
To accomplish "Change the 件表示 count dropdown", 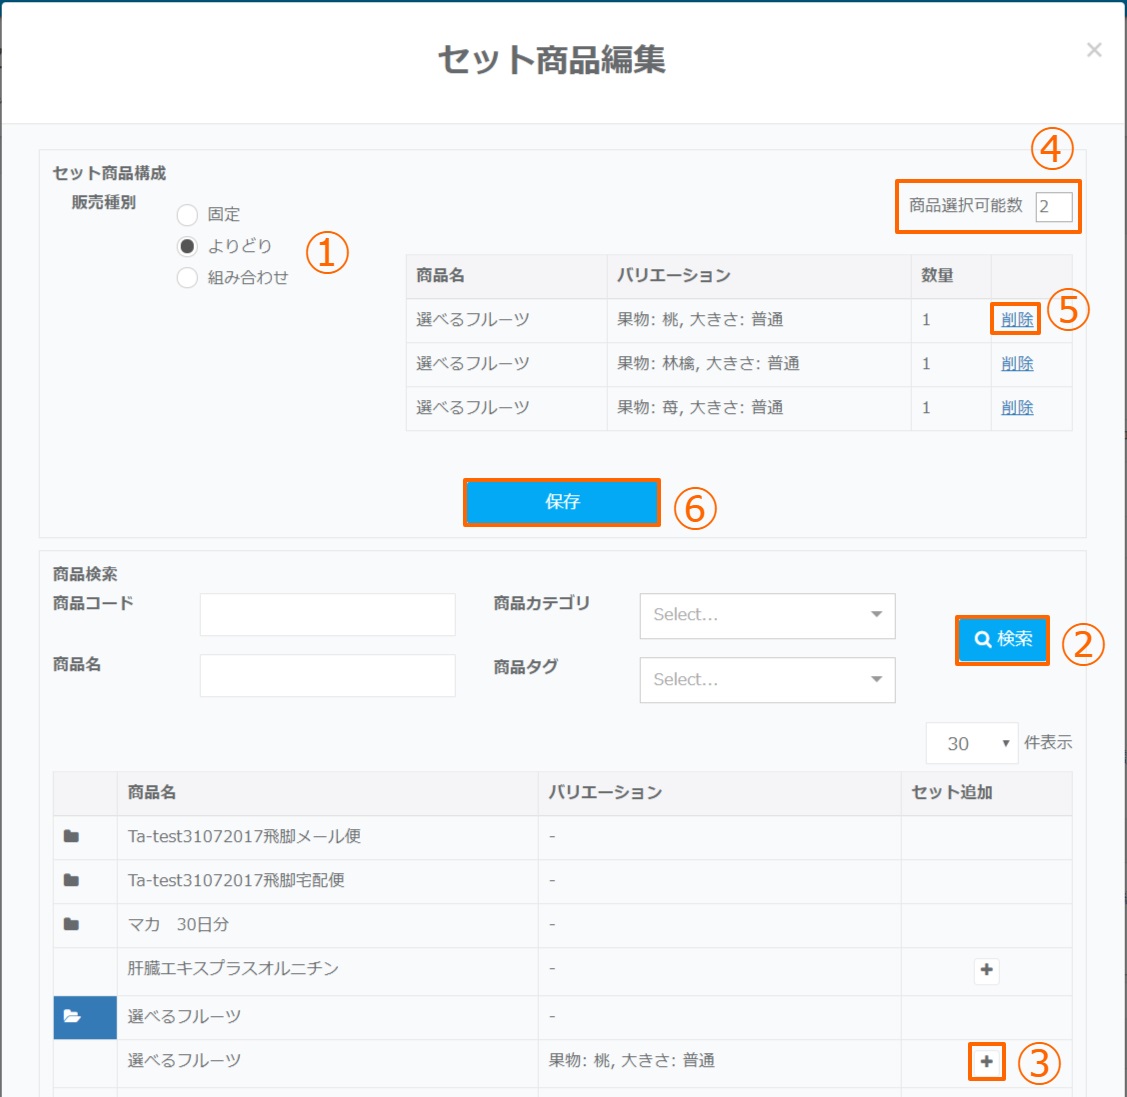I will pyautogui.click(x=971, y=743).
